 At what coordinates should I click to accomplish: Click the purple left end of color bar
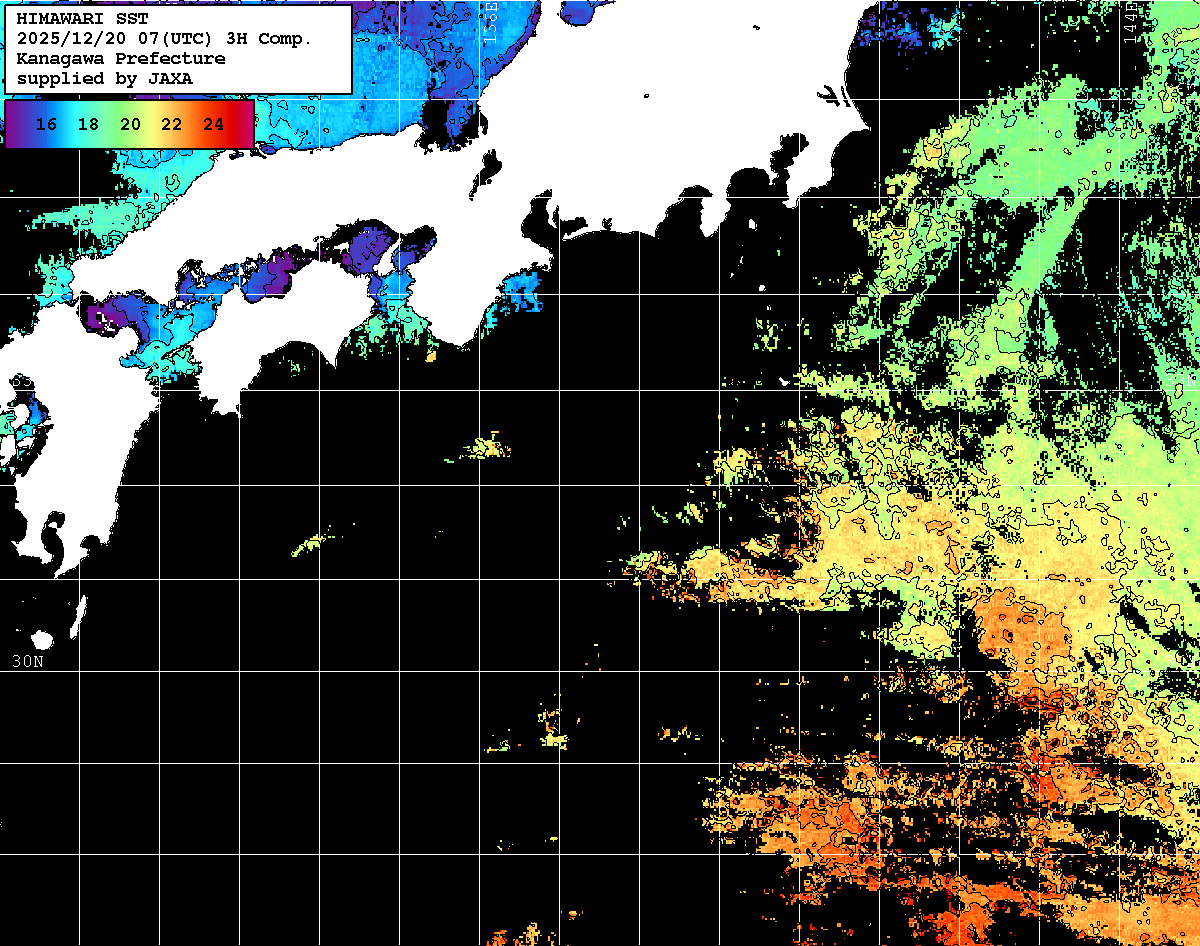tap(14, 124)
